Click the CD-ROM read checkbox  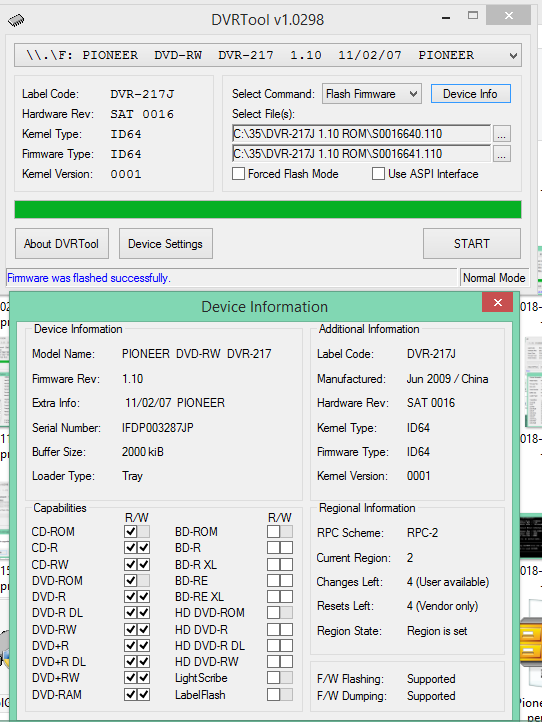pyautogui.click(x=131, y=532)
